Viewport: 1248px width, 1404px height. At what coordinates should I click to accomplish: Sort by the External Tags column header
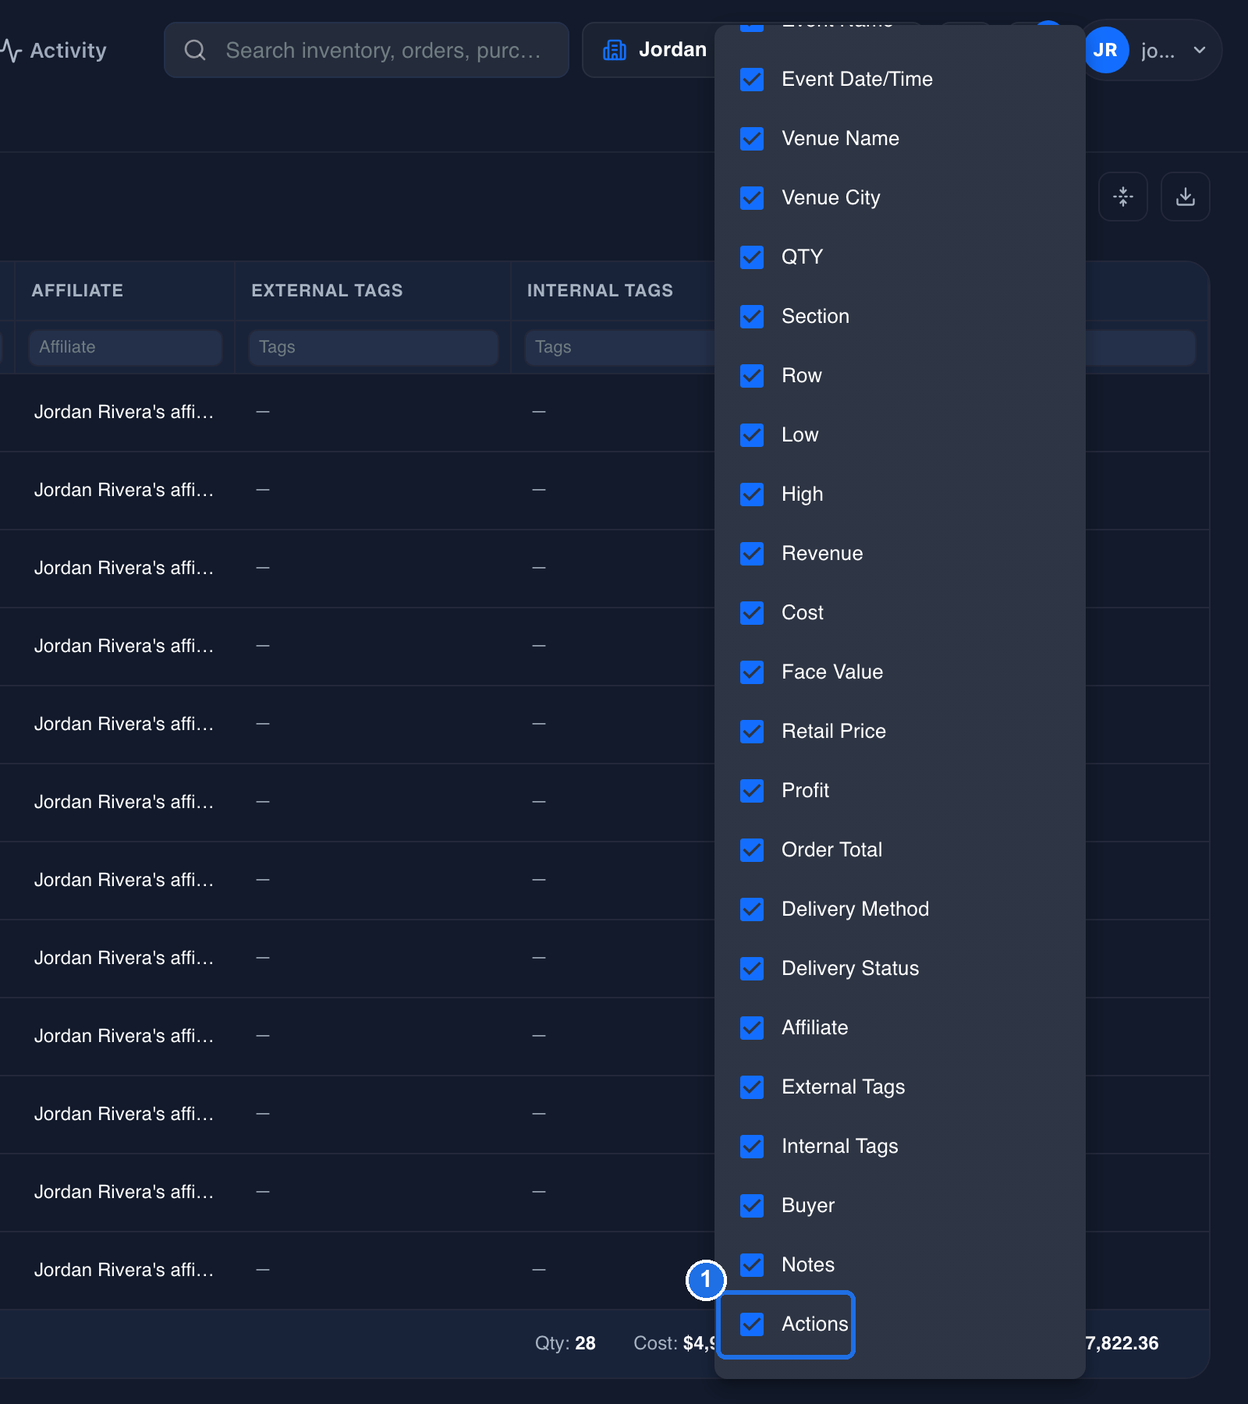pyautogui.click(x=327, y=290)
